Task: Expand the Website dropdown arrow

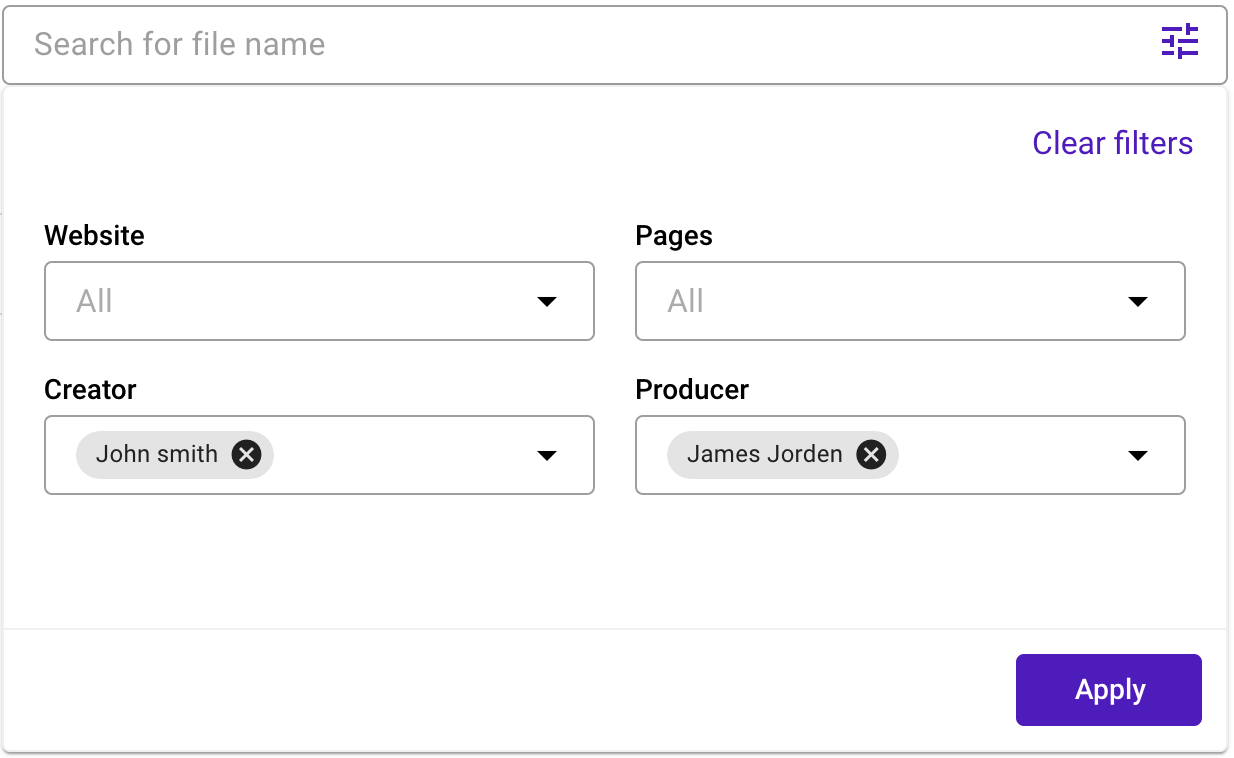Action: click(x=547, y=301)
